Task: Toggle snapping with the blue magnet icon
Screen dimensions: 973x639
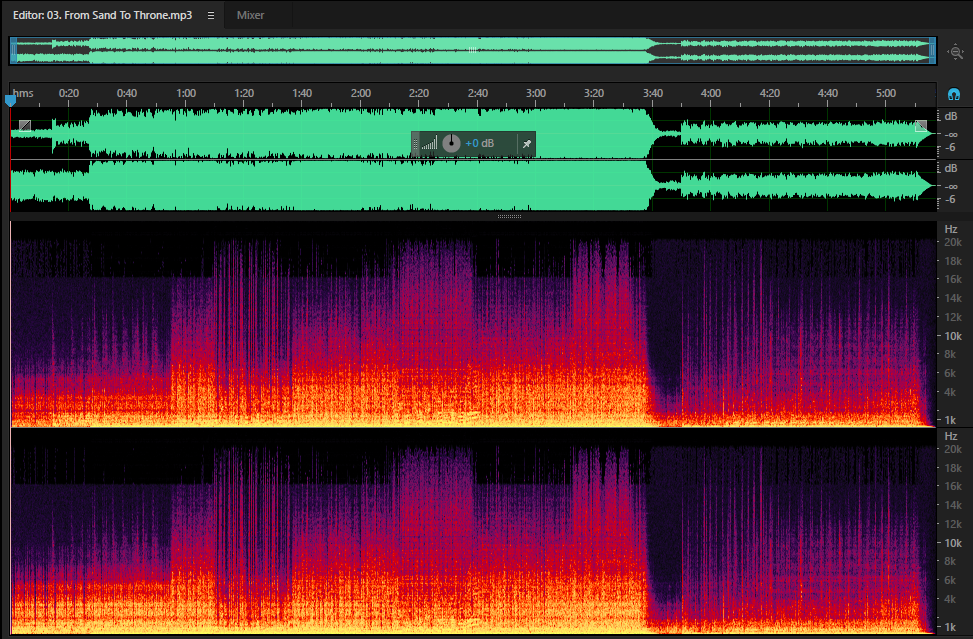Action: [x=954, y=94]
